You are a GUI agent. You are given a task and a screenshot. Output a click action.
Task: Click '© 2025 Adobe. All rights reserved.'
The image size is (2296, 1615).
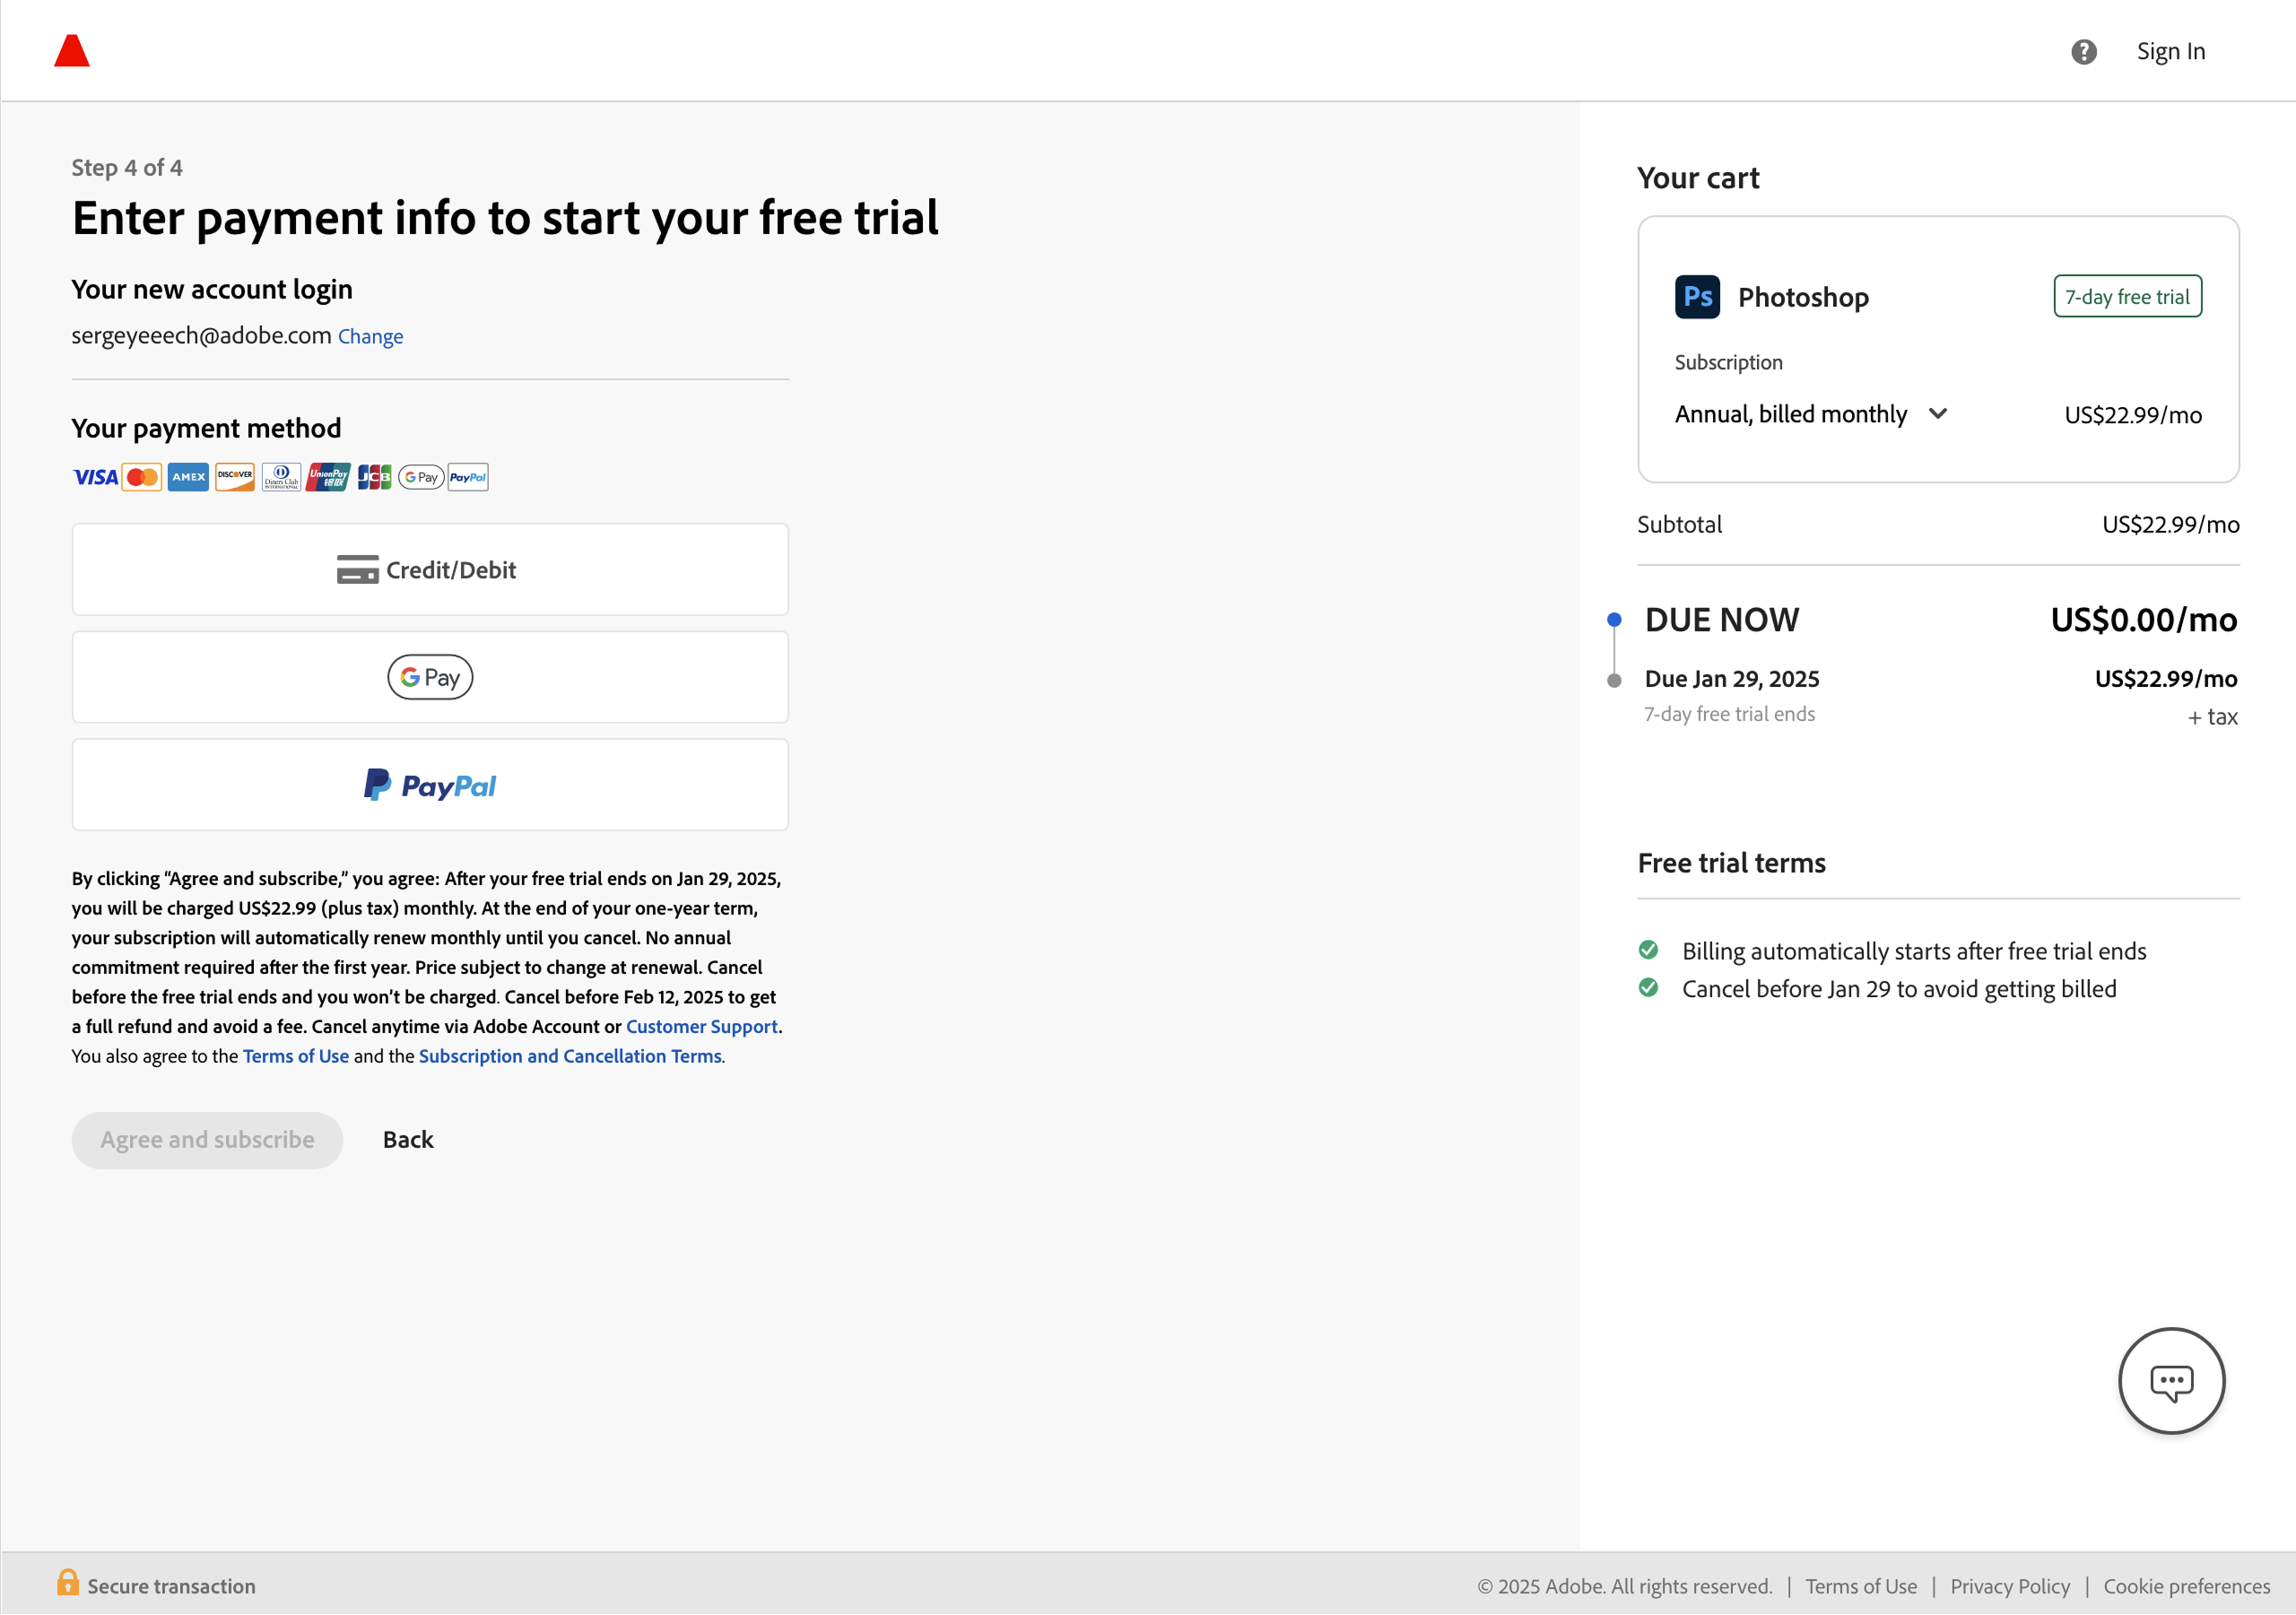click(x=1624, y=1587)
